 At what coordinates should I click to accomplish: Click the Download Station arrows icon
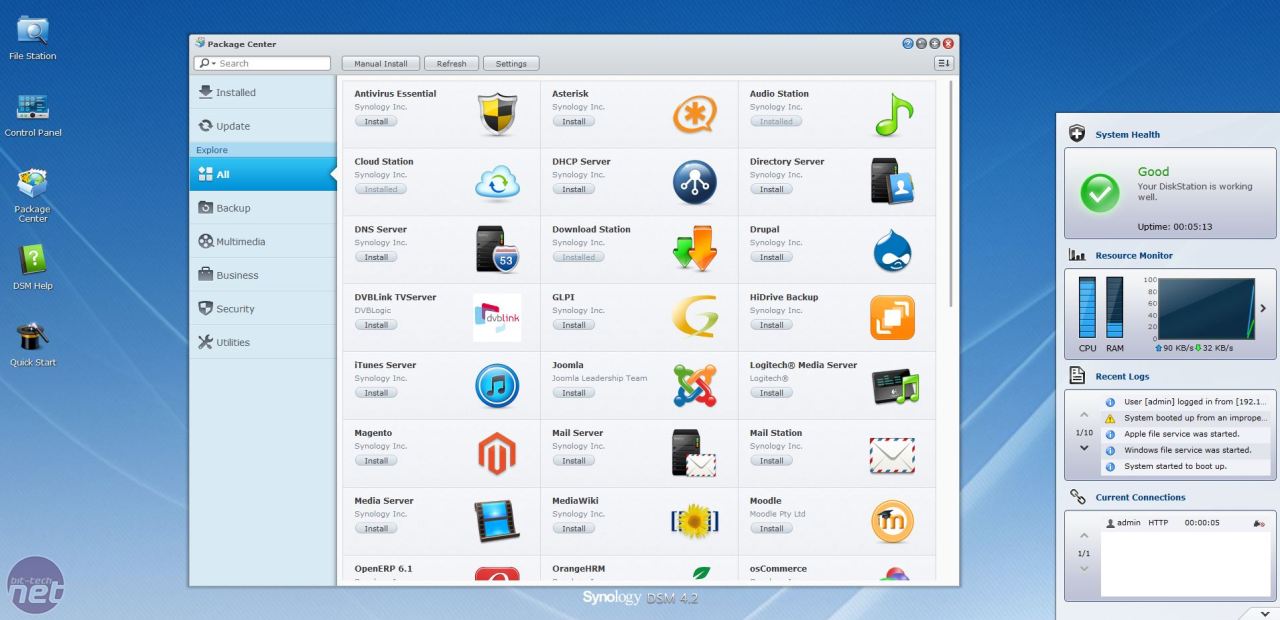695,250
